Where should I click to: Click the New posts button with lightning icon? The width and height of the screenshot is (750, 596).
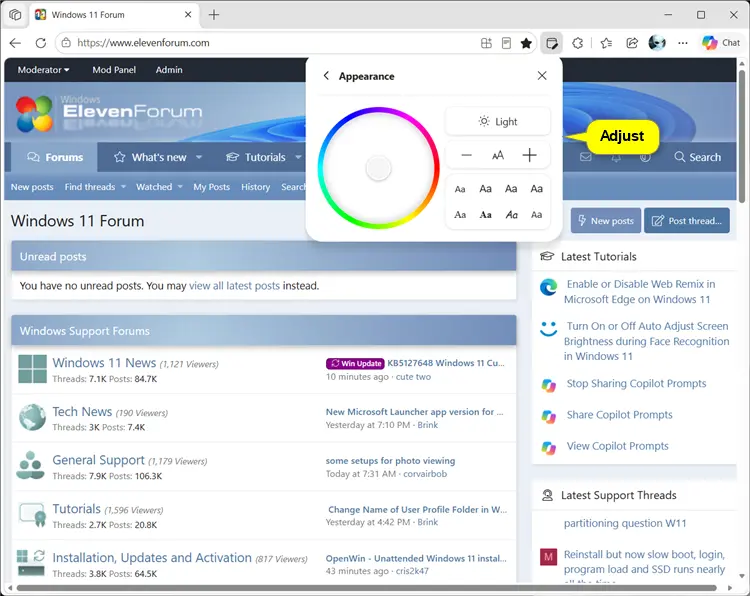pyautogui.click(x=606, y=221)
